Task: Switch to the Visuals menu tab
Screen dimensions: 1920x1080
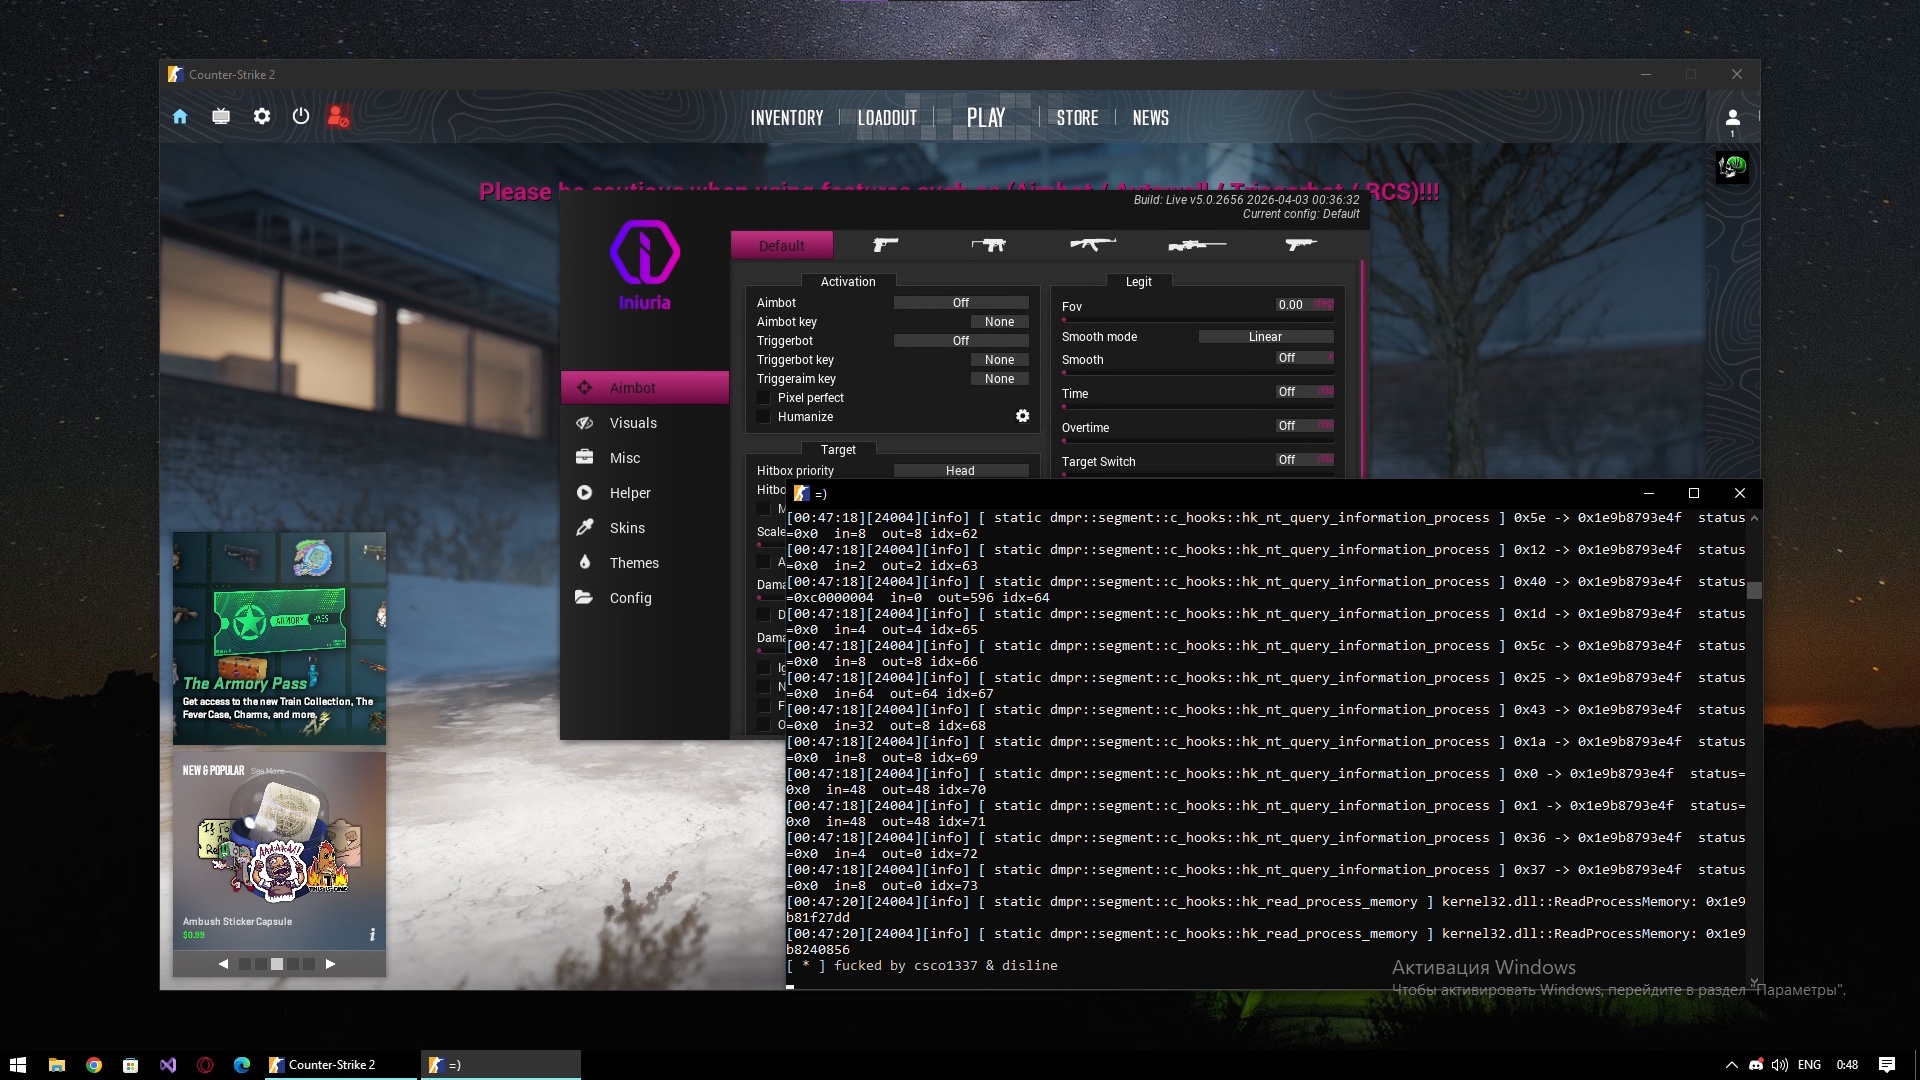Action: coord(633,423)
